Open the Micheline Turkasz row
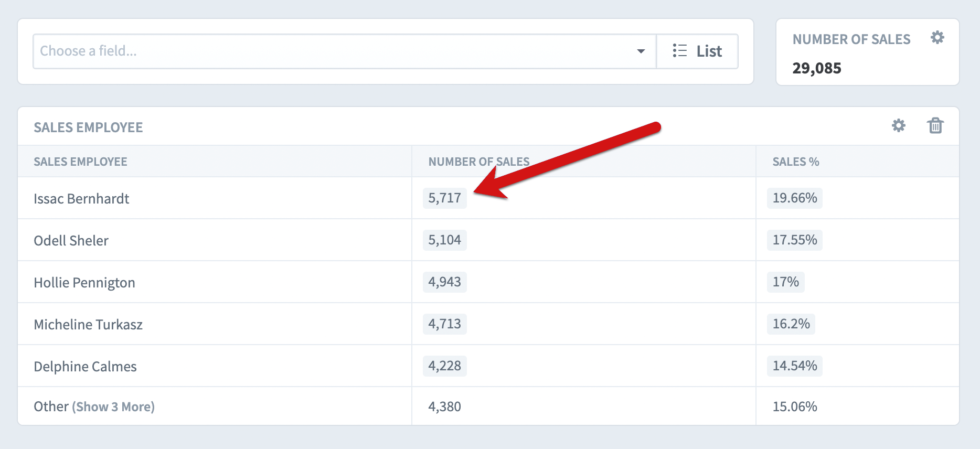The image size is (980, 449). pyautogui.click(x=90, y=325)
